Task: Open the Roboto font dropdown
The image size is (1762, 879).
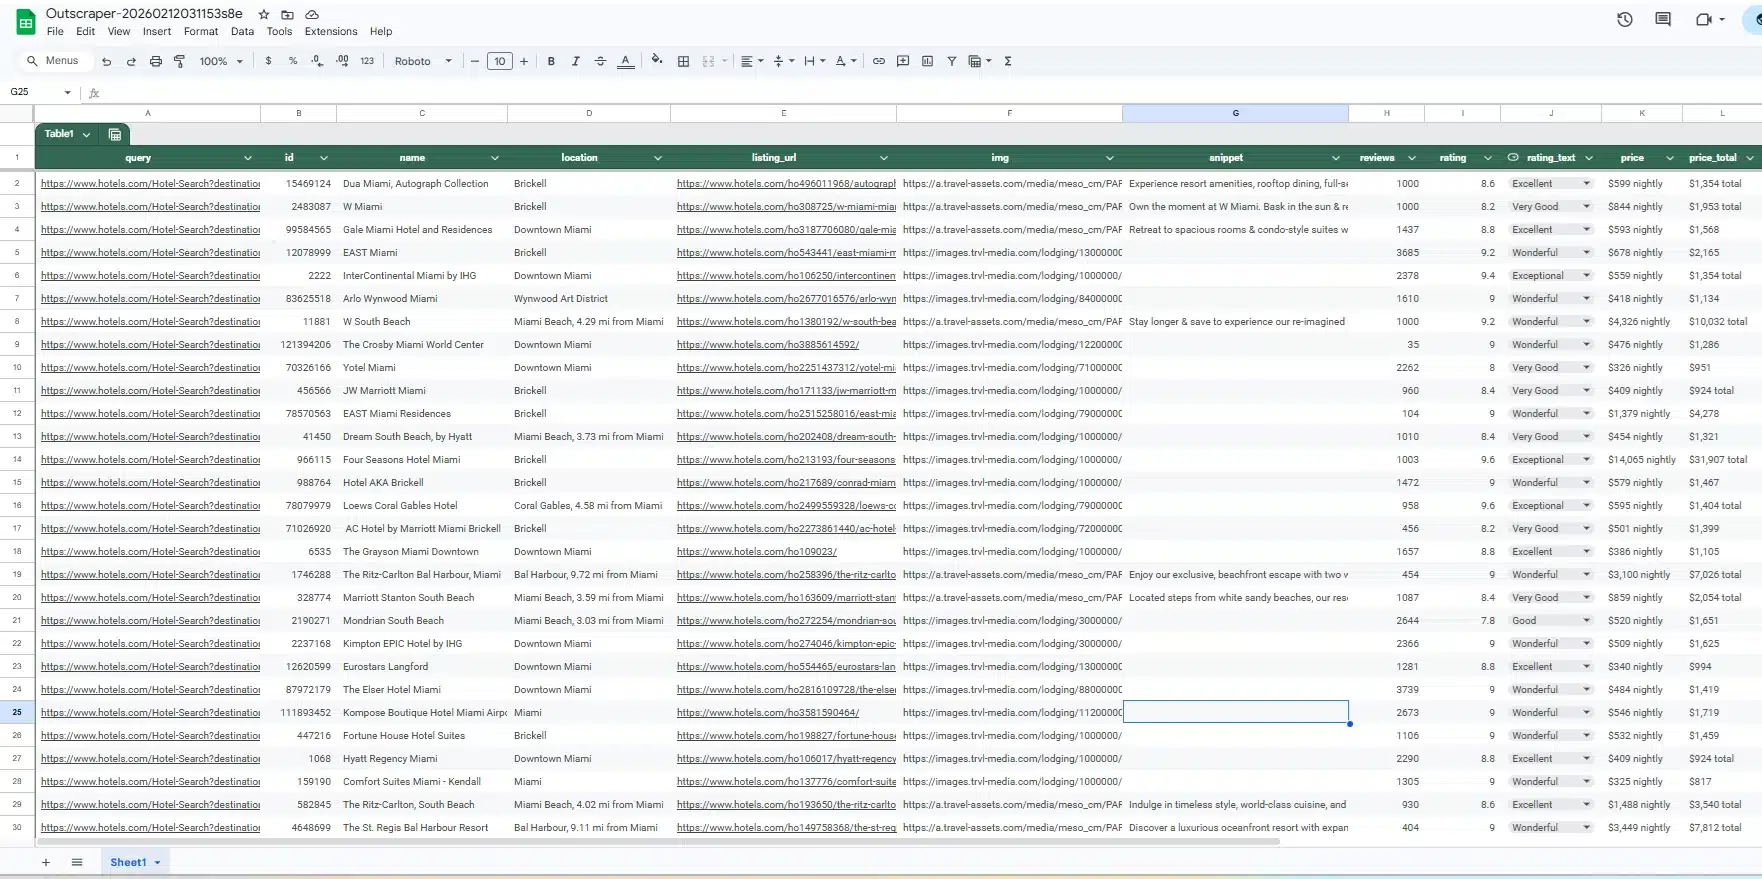Action: pyautogui.click(x=422, y=61)
